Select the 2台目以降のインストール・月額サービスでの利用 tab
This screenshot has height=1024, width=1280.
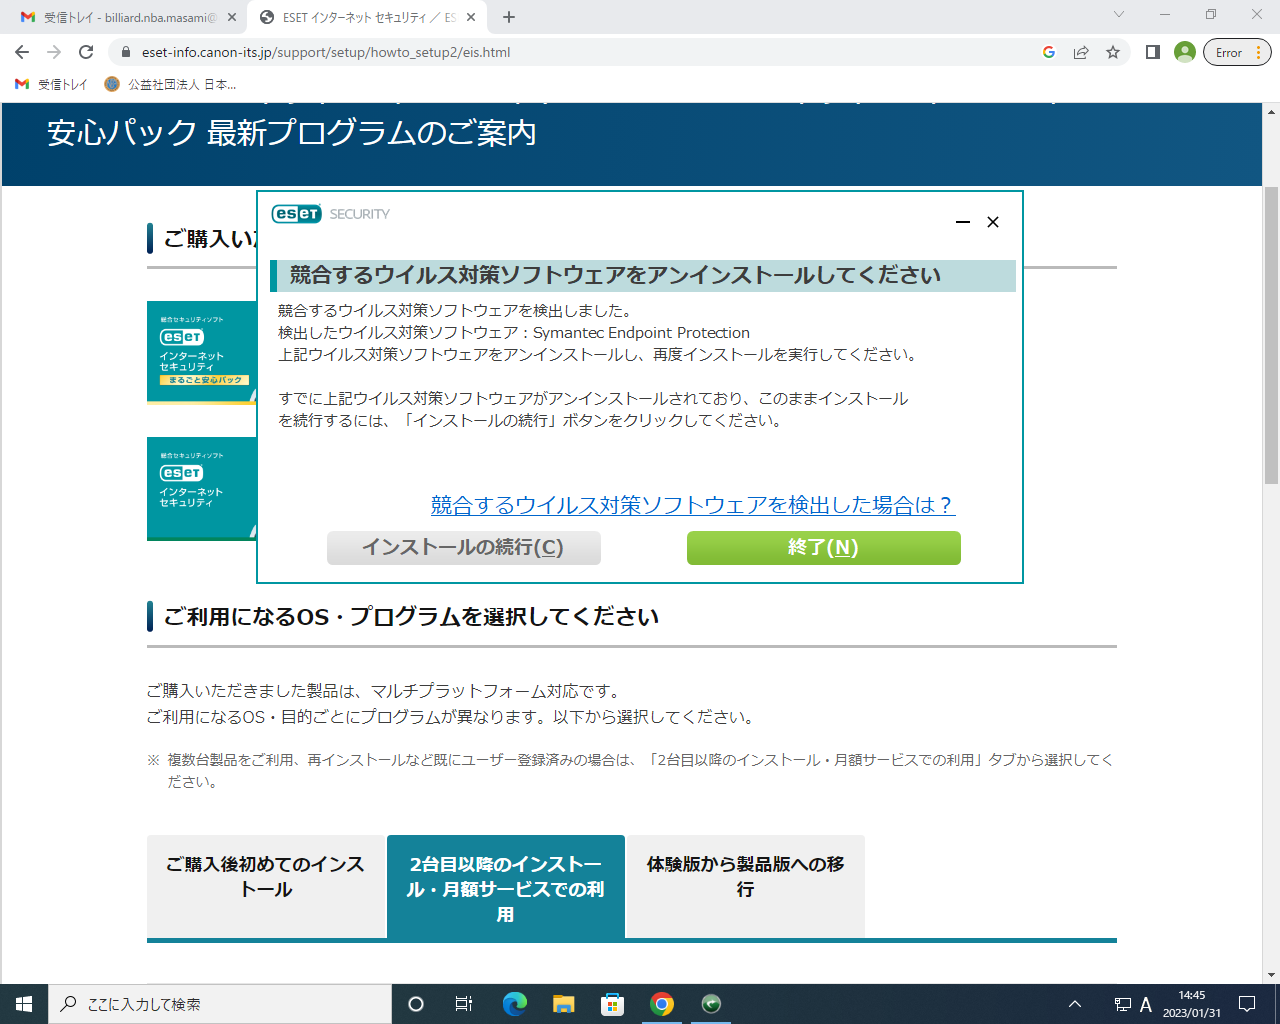(x=506, y=887)
